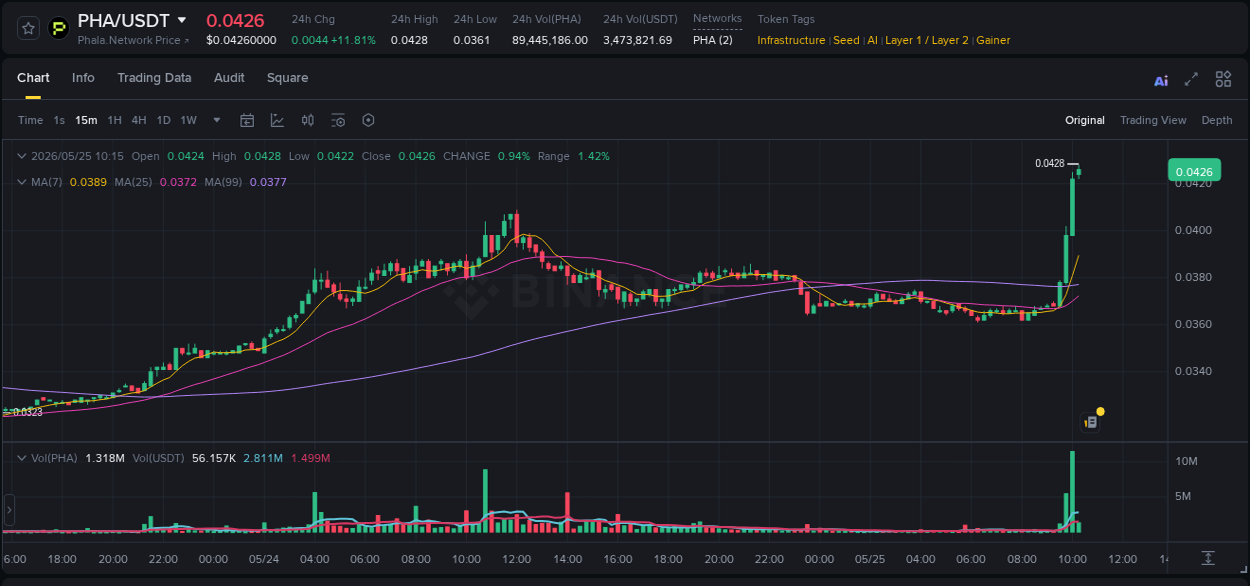
Task: Click the 0.0323 low price marker
Action: [x=28, y=412]
